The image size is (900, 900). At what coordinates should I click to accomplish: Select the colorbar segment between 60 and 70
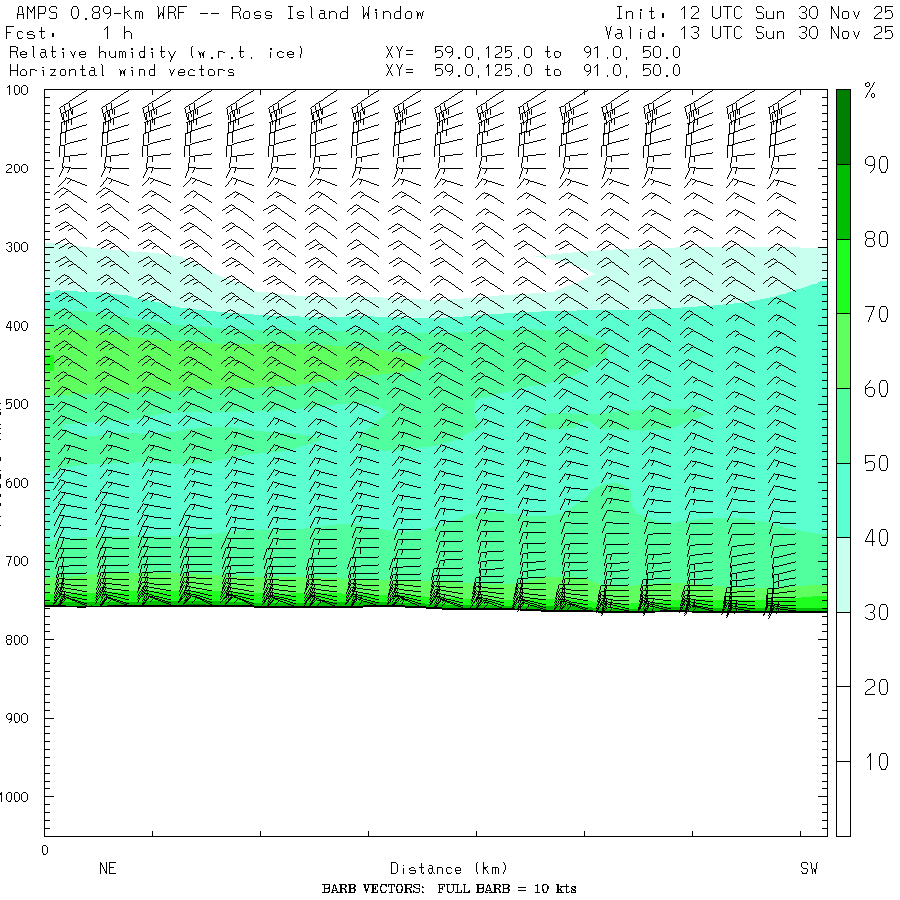tap(843, 351)
